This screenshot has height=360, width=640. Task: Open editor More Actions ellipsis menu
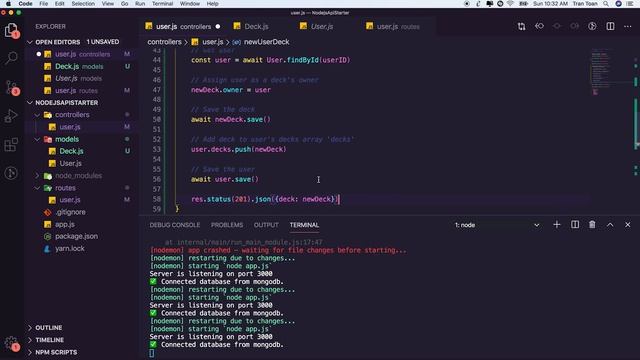click(x=628, y=27)
